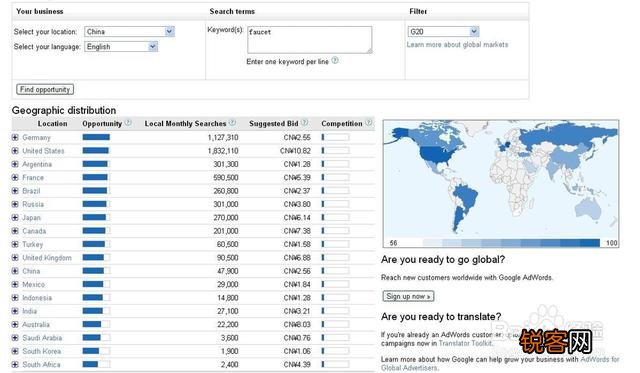This screenshot has height=373, width=640.
Task: Click the Argentina location link
Action: pos(37,164)
